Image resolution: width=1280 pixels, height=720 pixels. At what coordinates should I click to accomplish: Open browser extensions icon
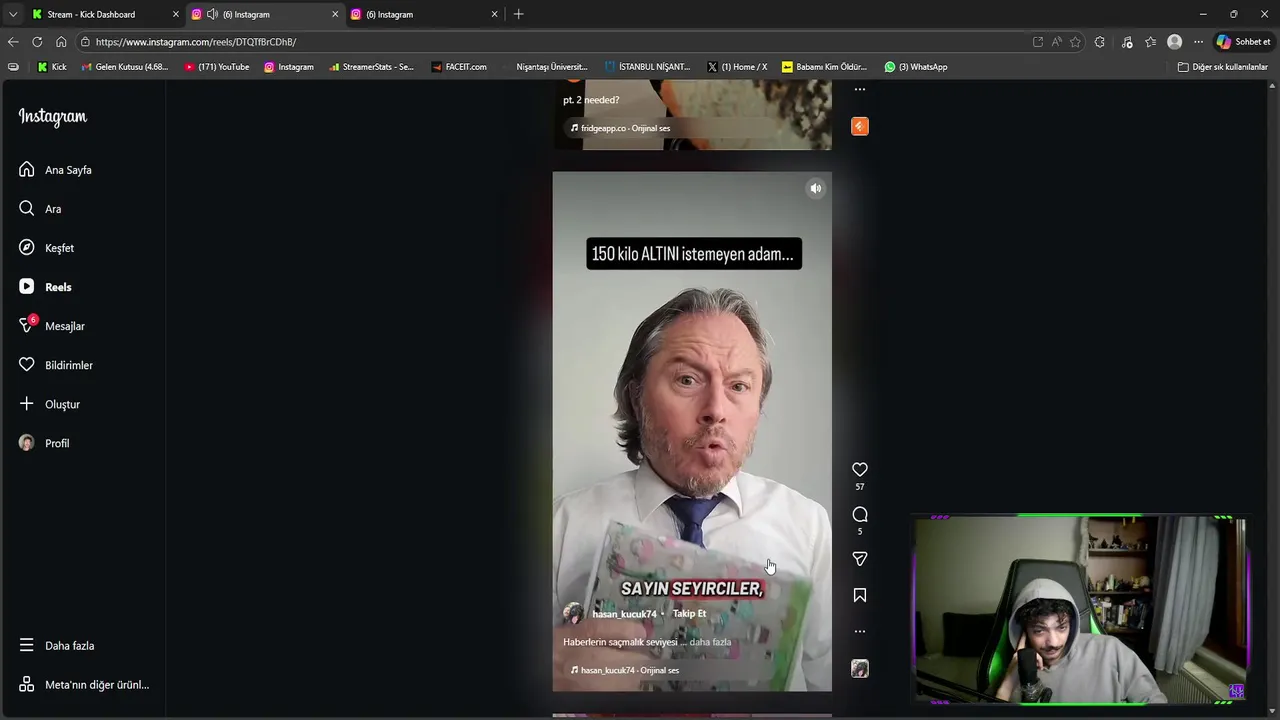click(x=1100, y=42)
